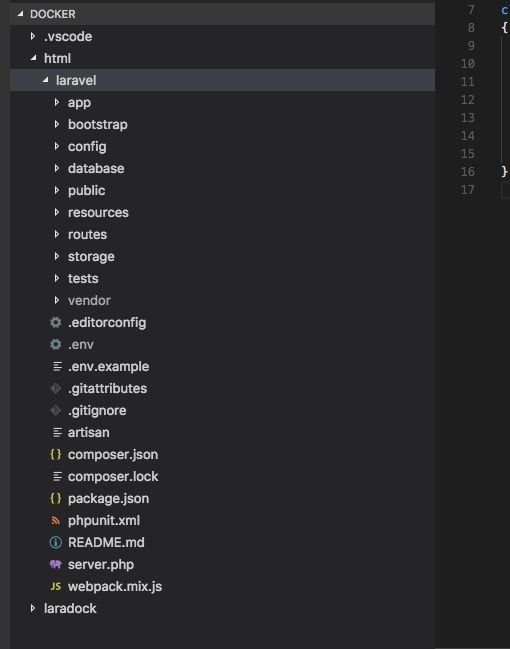
Task: Click the git icon beside .gitignore
Action: pyautogui.click(x=55, y=410)
